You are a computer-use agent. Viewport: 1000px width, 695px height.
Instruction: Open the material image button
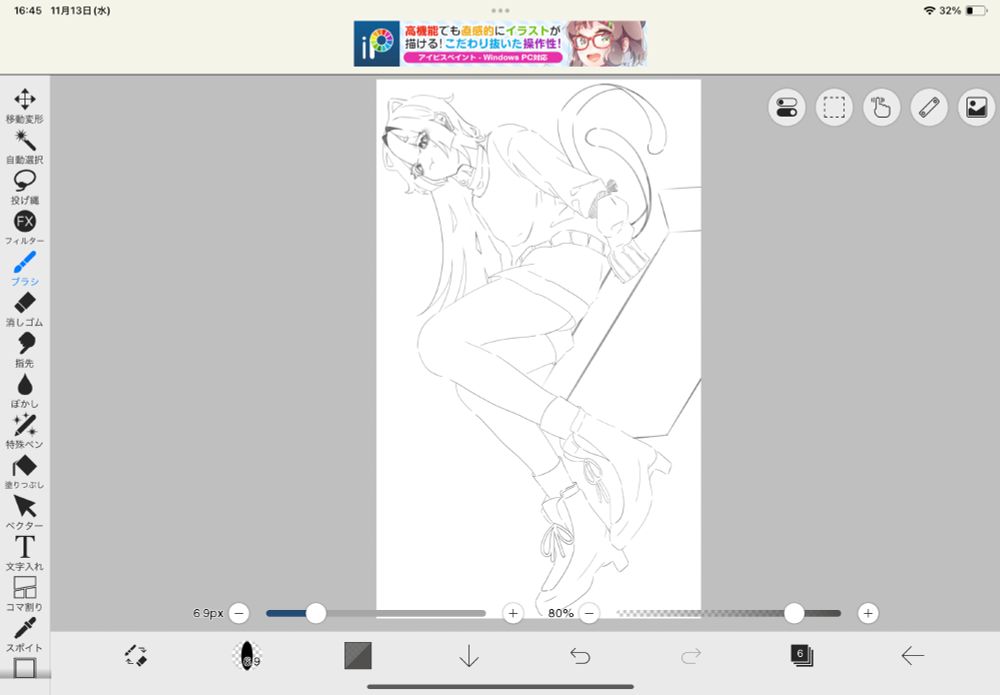[x=976, y=107]
